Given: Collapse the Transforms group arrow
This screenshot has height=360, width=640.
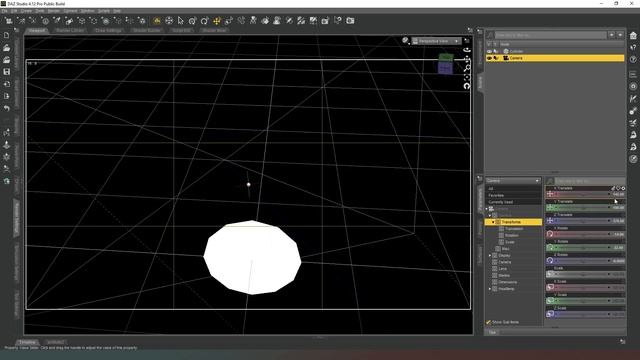Looking at the screenshot, I should (x=493, y=222).
